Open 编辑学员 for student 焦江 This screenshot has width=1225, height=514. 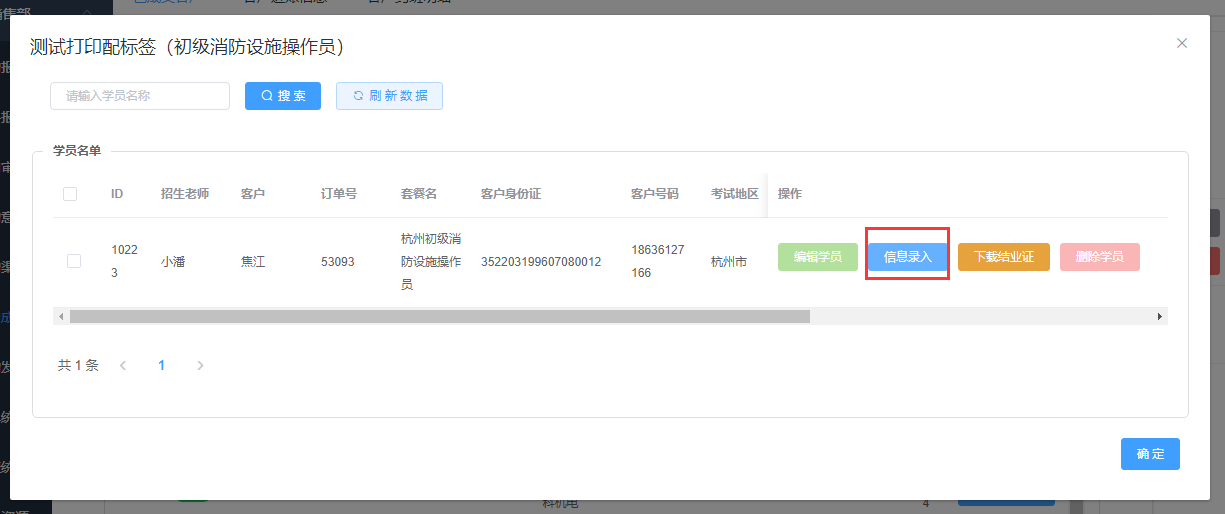[x=817, y=257]
